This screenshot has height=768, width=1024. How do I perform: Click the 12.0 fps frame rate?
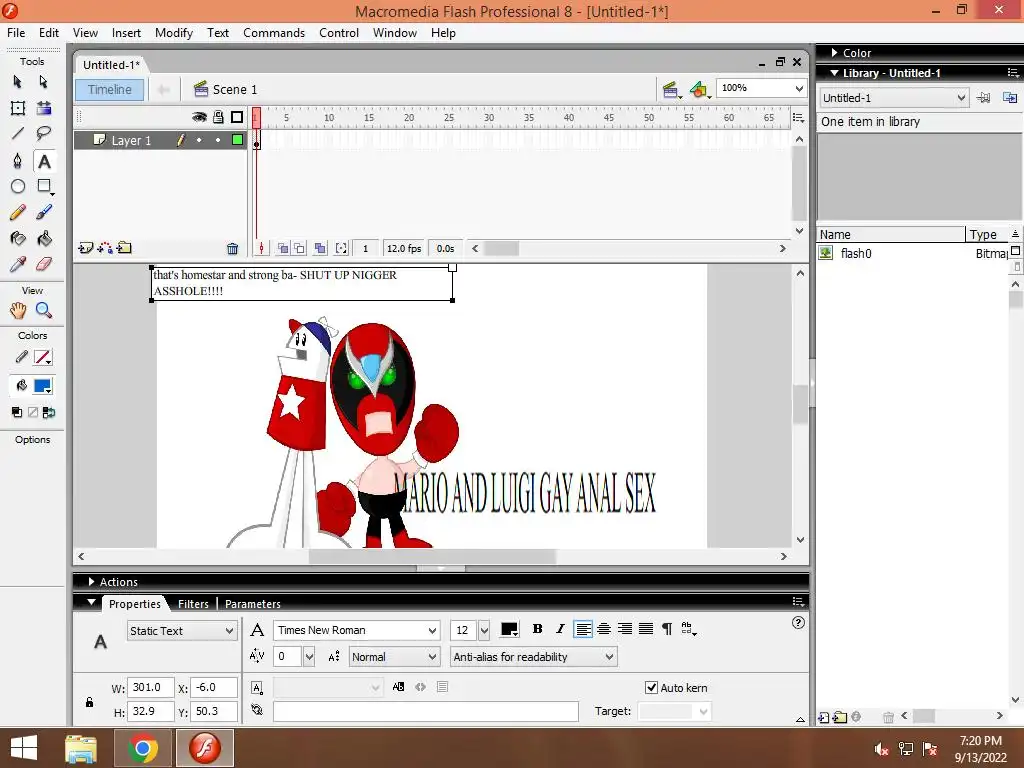click(404, 248)
